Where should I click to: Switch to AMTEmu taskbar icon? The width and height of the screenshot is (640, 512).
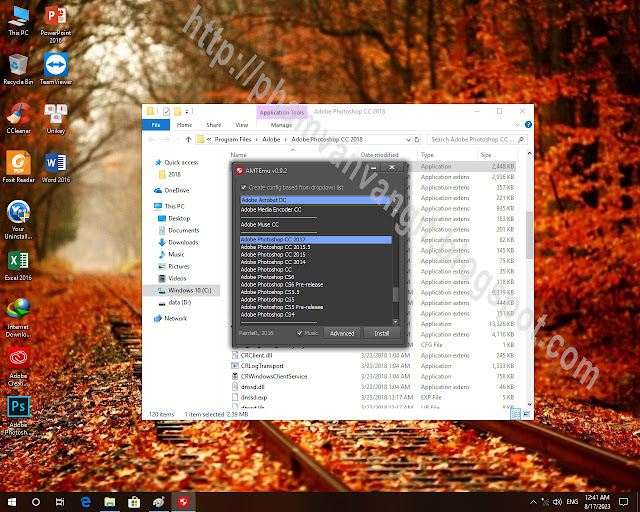(183, 502)
